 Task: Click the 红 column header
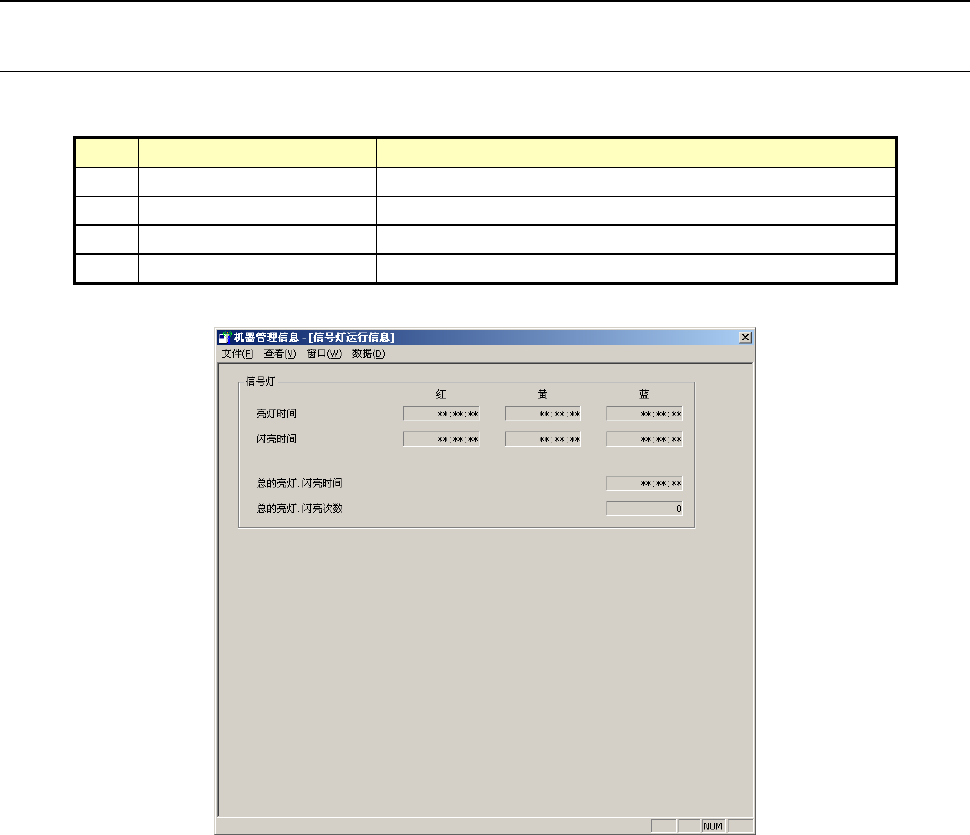[440, 394]
